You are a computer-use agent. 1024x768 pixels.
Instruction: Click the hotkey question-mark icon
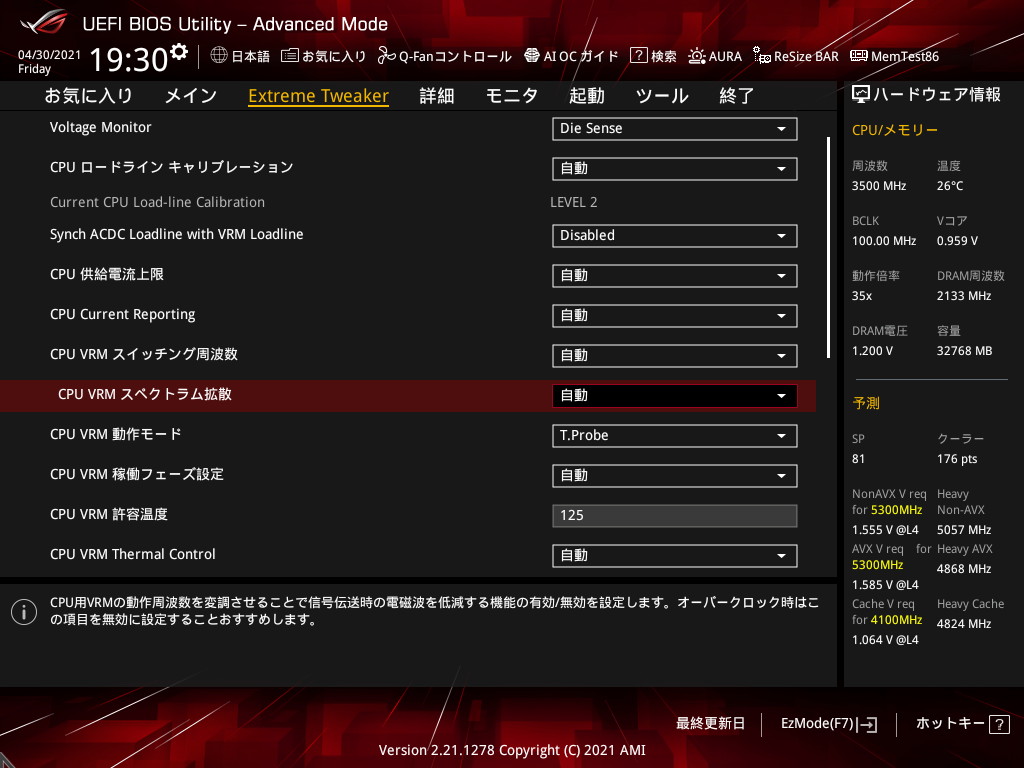tap(999, 724)
